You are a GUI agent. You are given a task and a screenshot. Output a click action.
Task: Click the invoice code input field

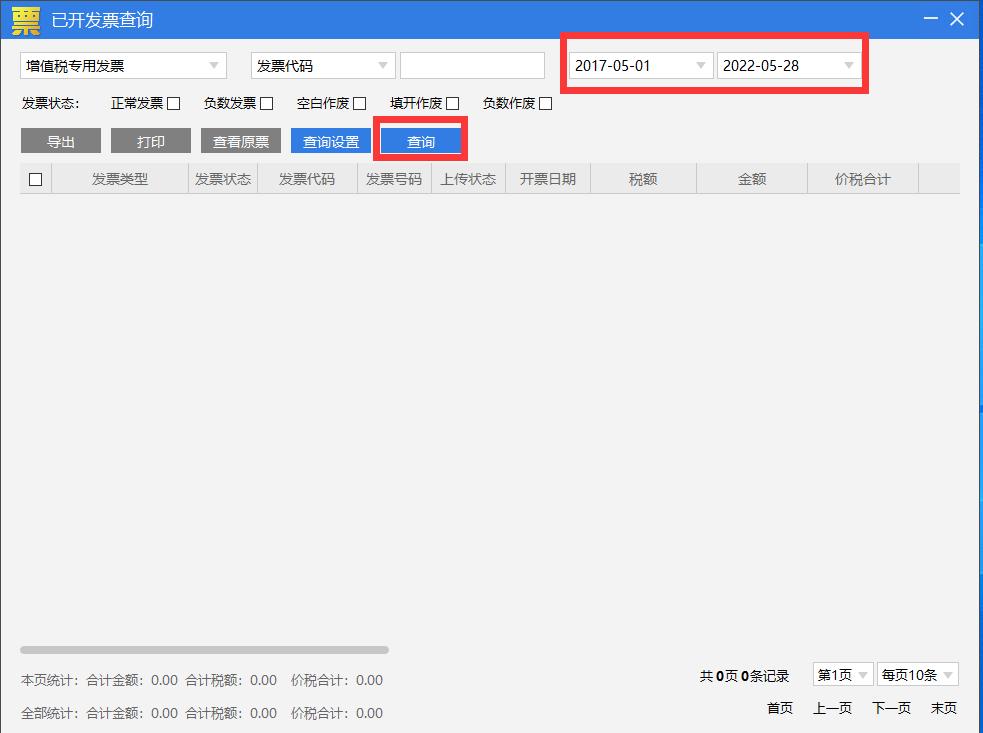471,65
